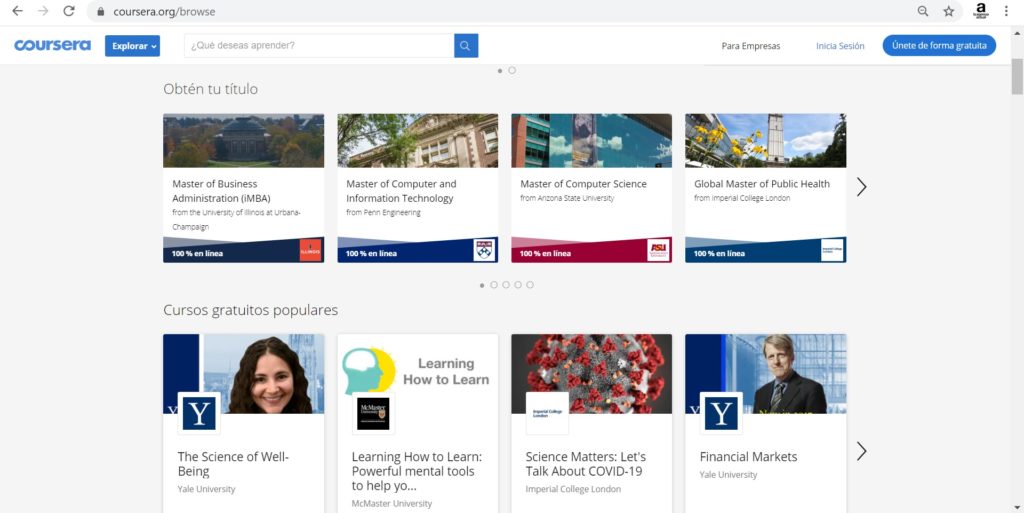Click the browser forward arrow
1024x513 pixels.
coord(43,11)
